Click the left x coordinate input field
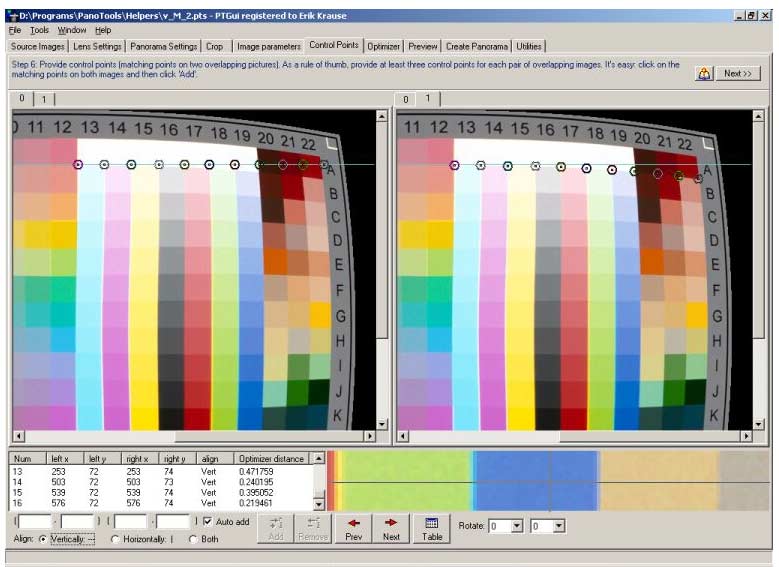This screenshot has height=567, width=779. 35,521
